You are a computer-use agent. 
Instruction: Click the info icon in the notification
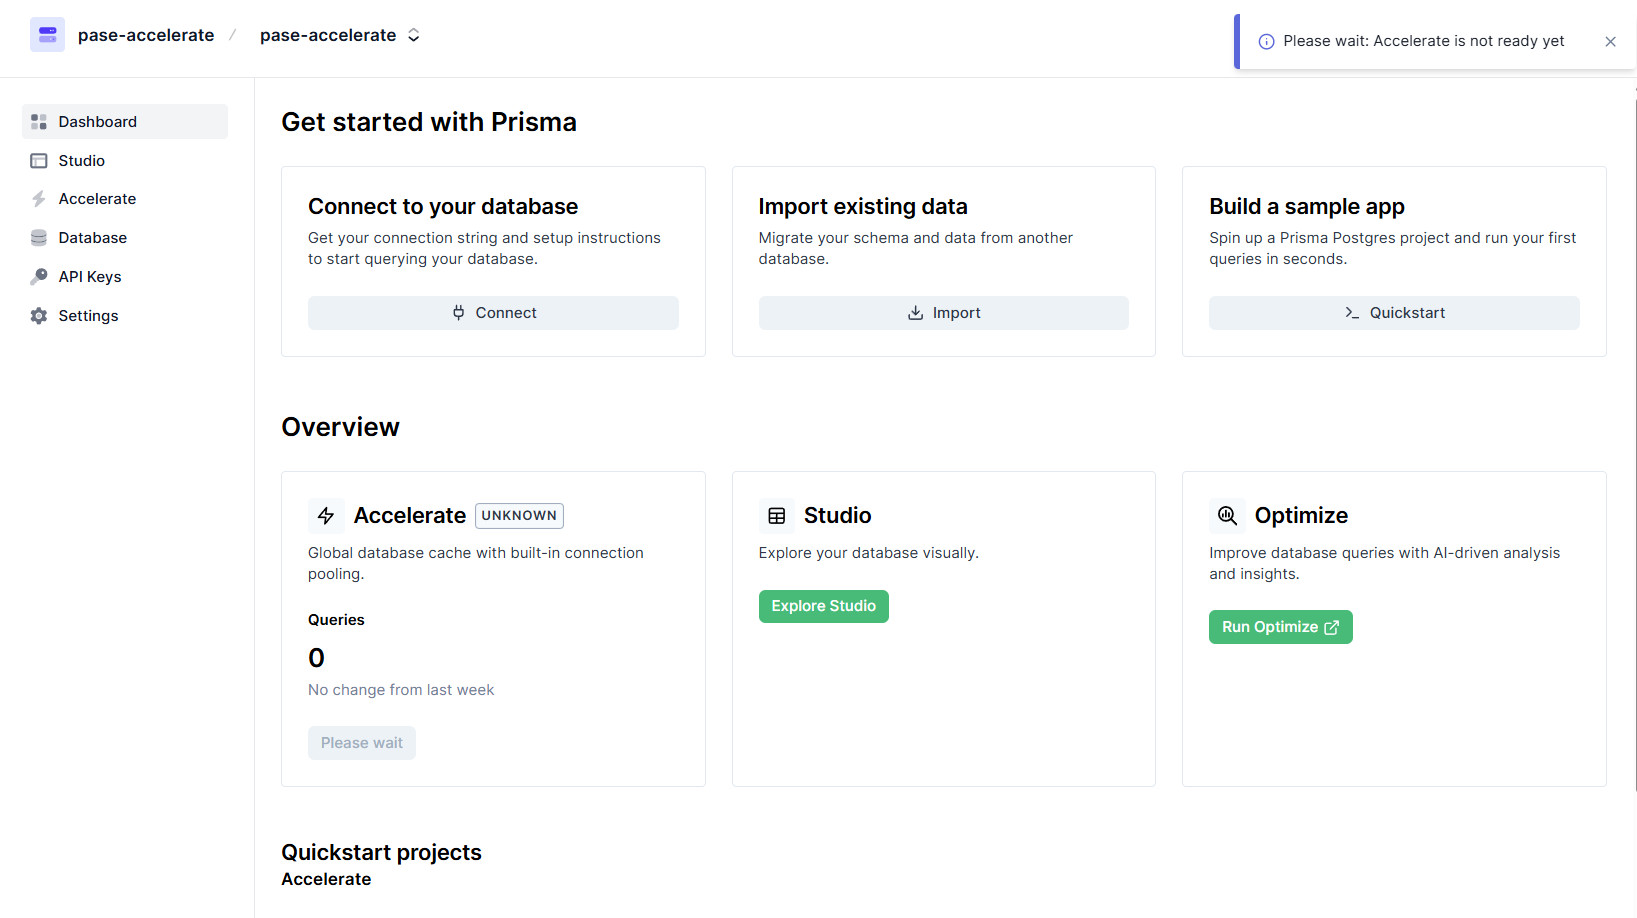[x=1266, y=42]
